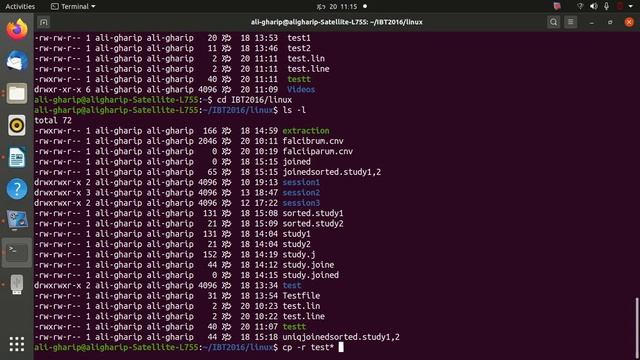640x360 pixels.
Task: Show applications grid button
Action: [x=17, y=344]
